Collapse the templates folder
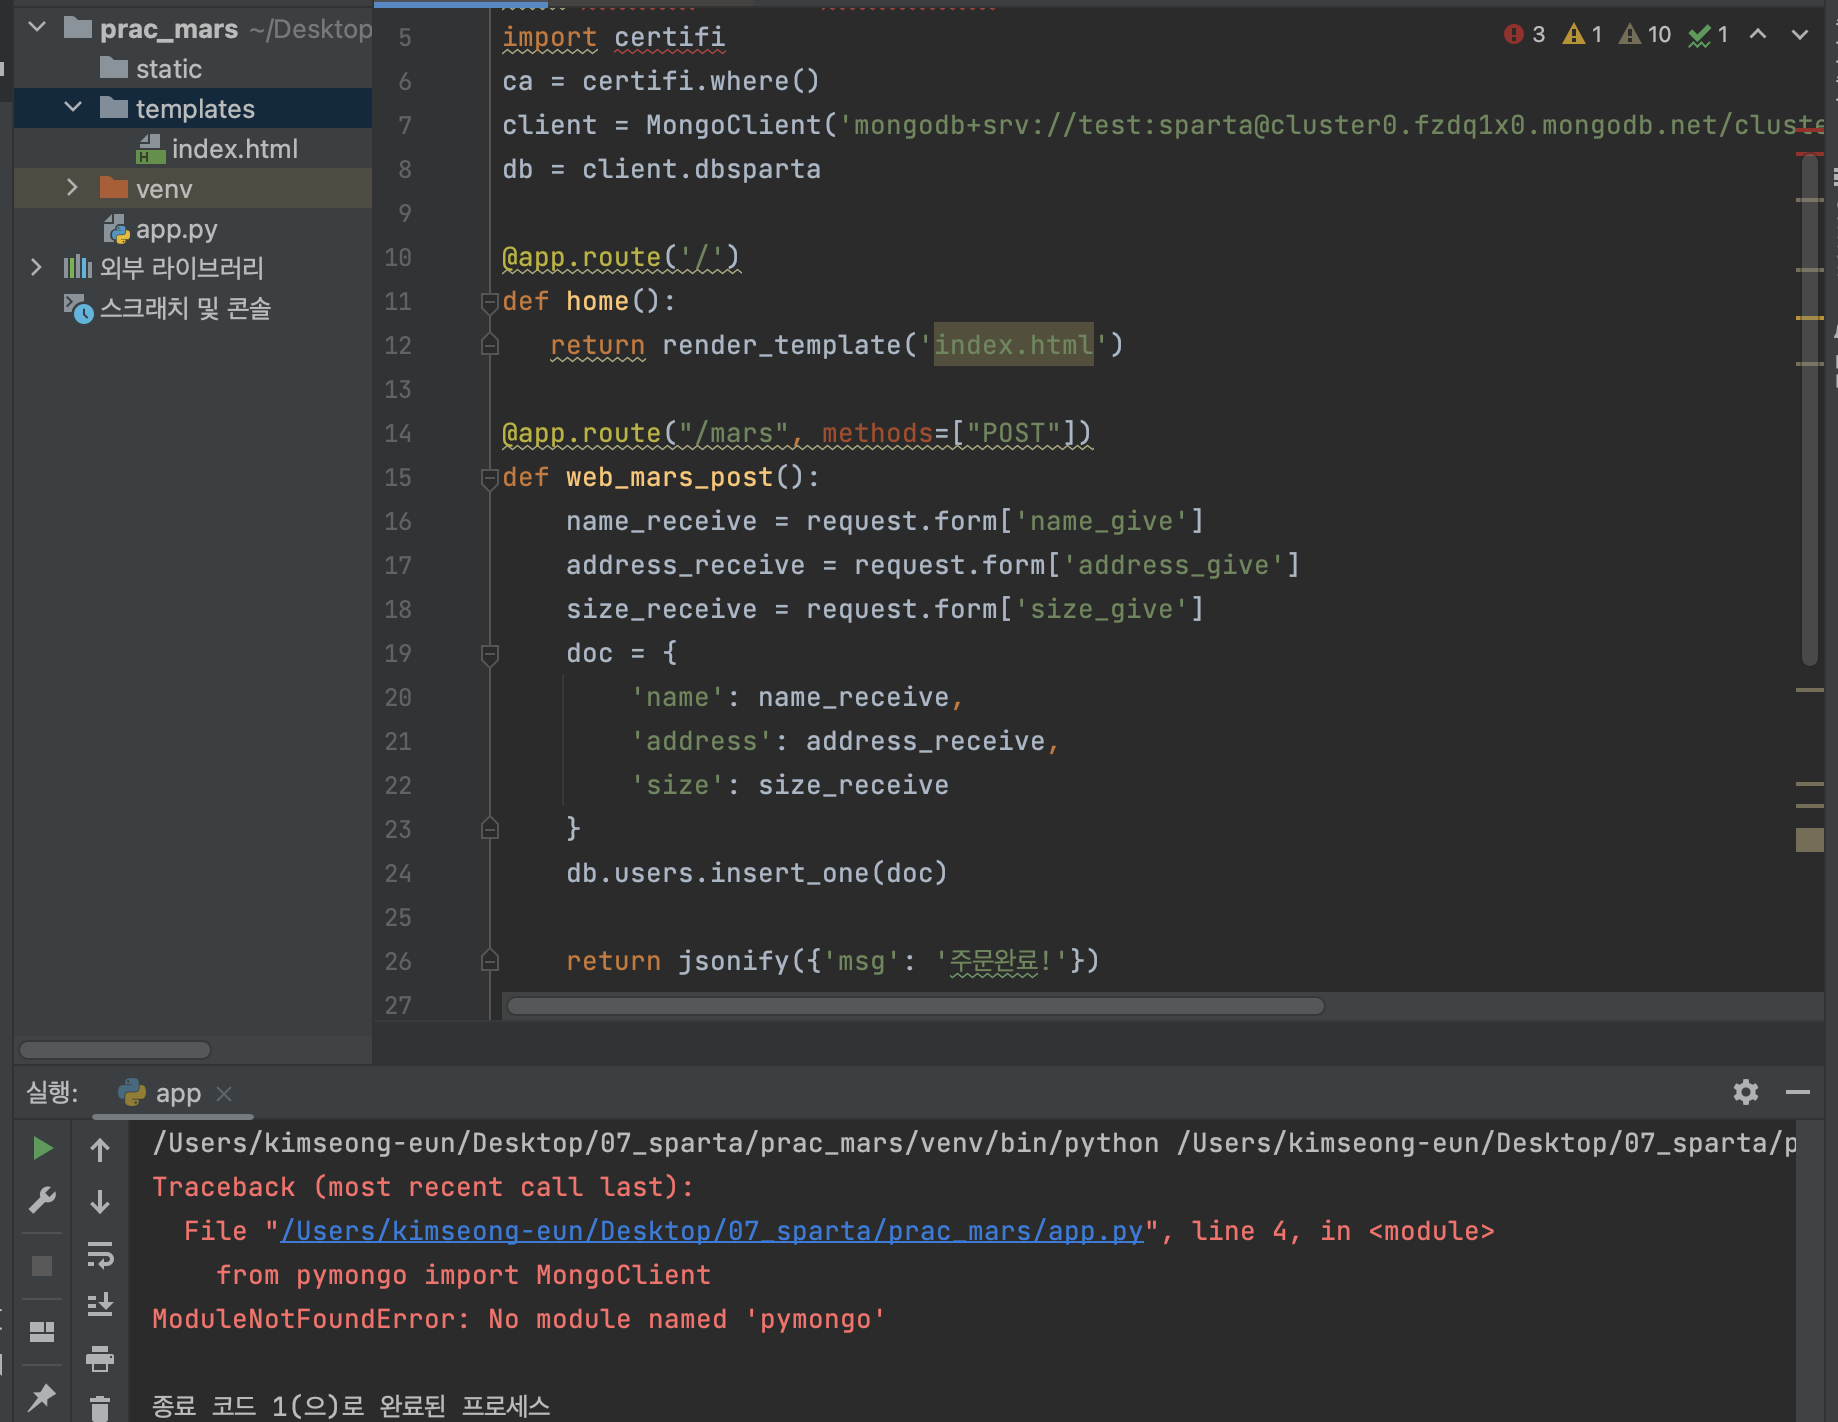This screenshot has width=1838, height=1422. tap(73, 107)
